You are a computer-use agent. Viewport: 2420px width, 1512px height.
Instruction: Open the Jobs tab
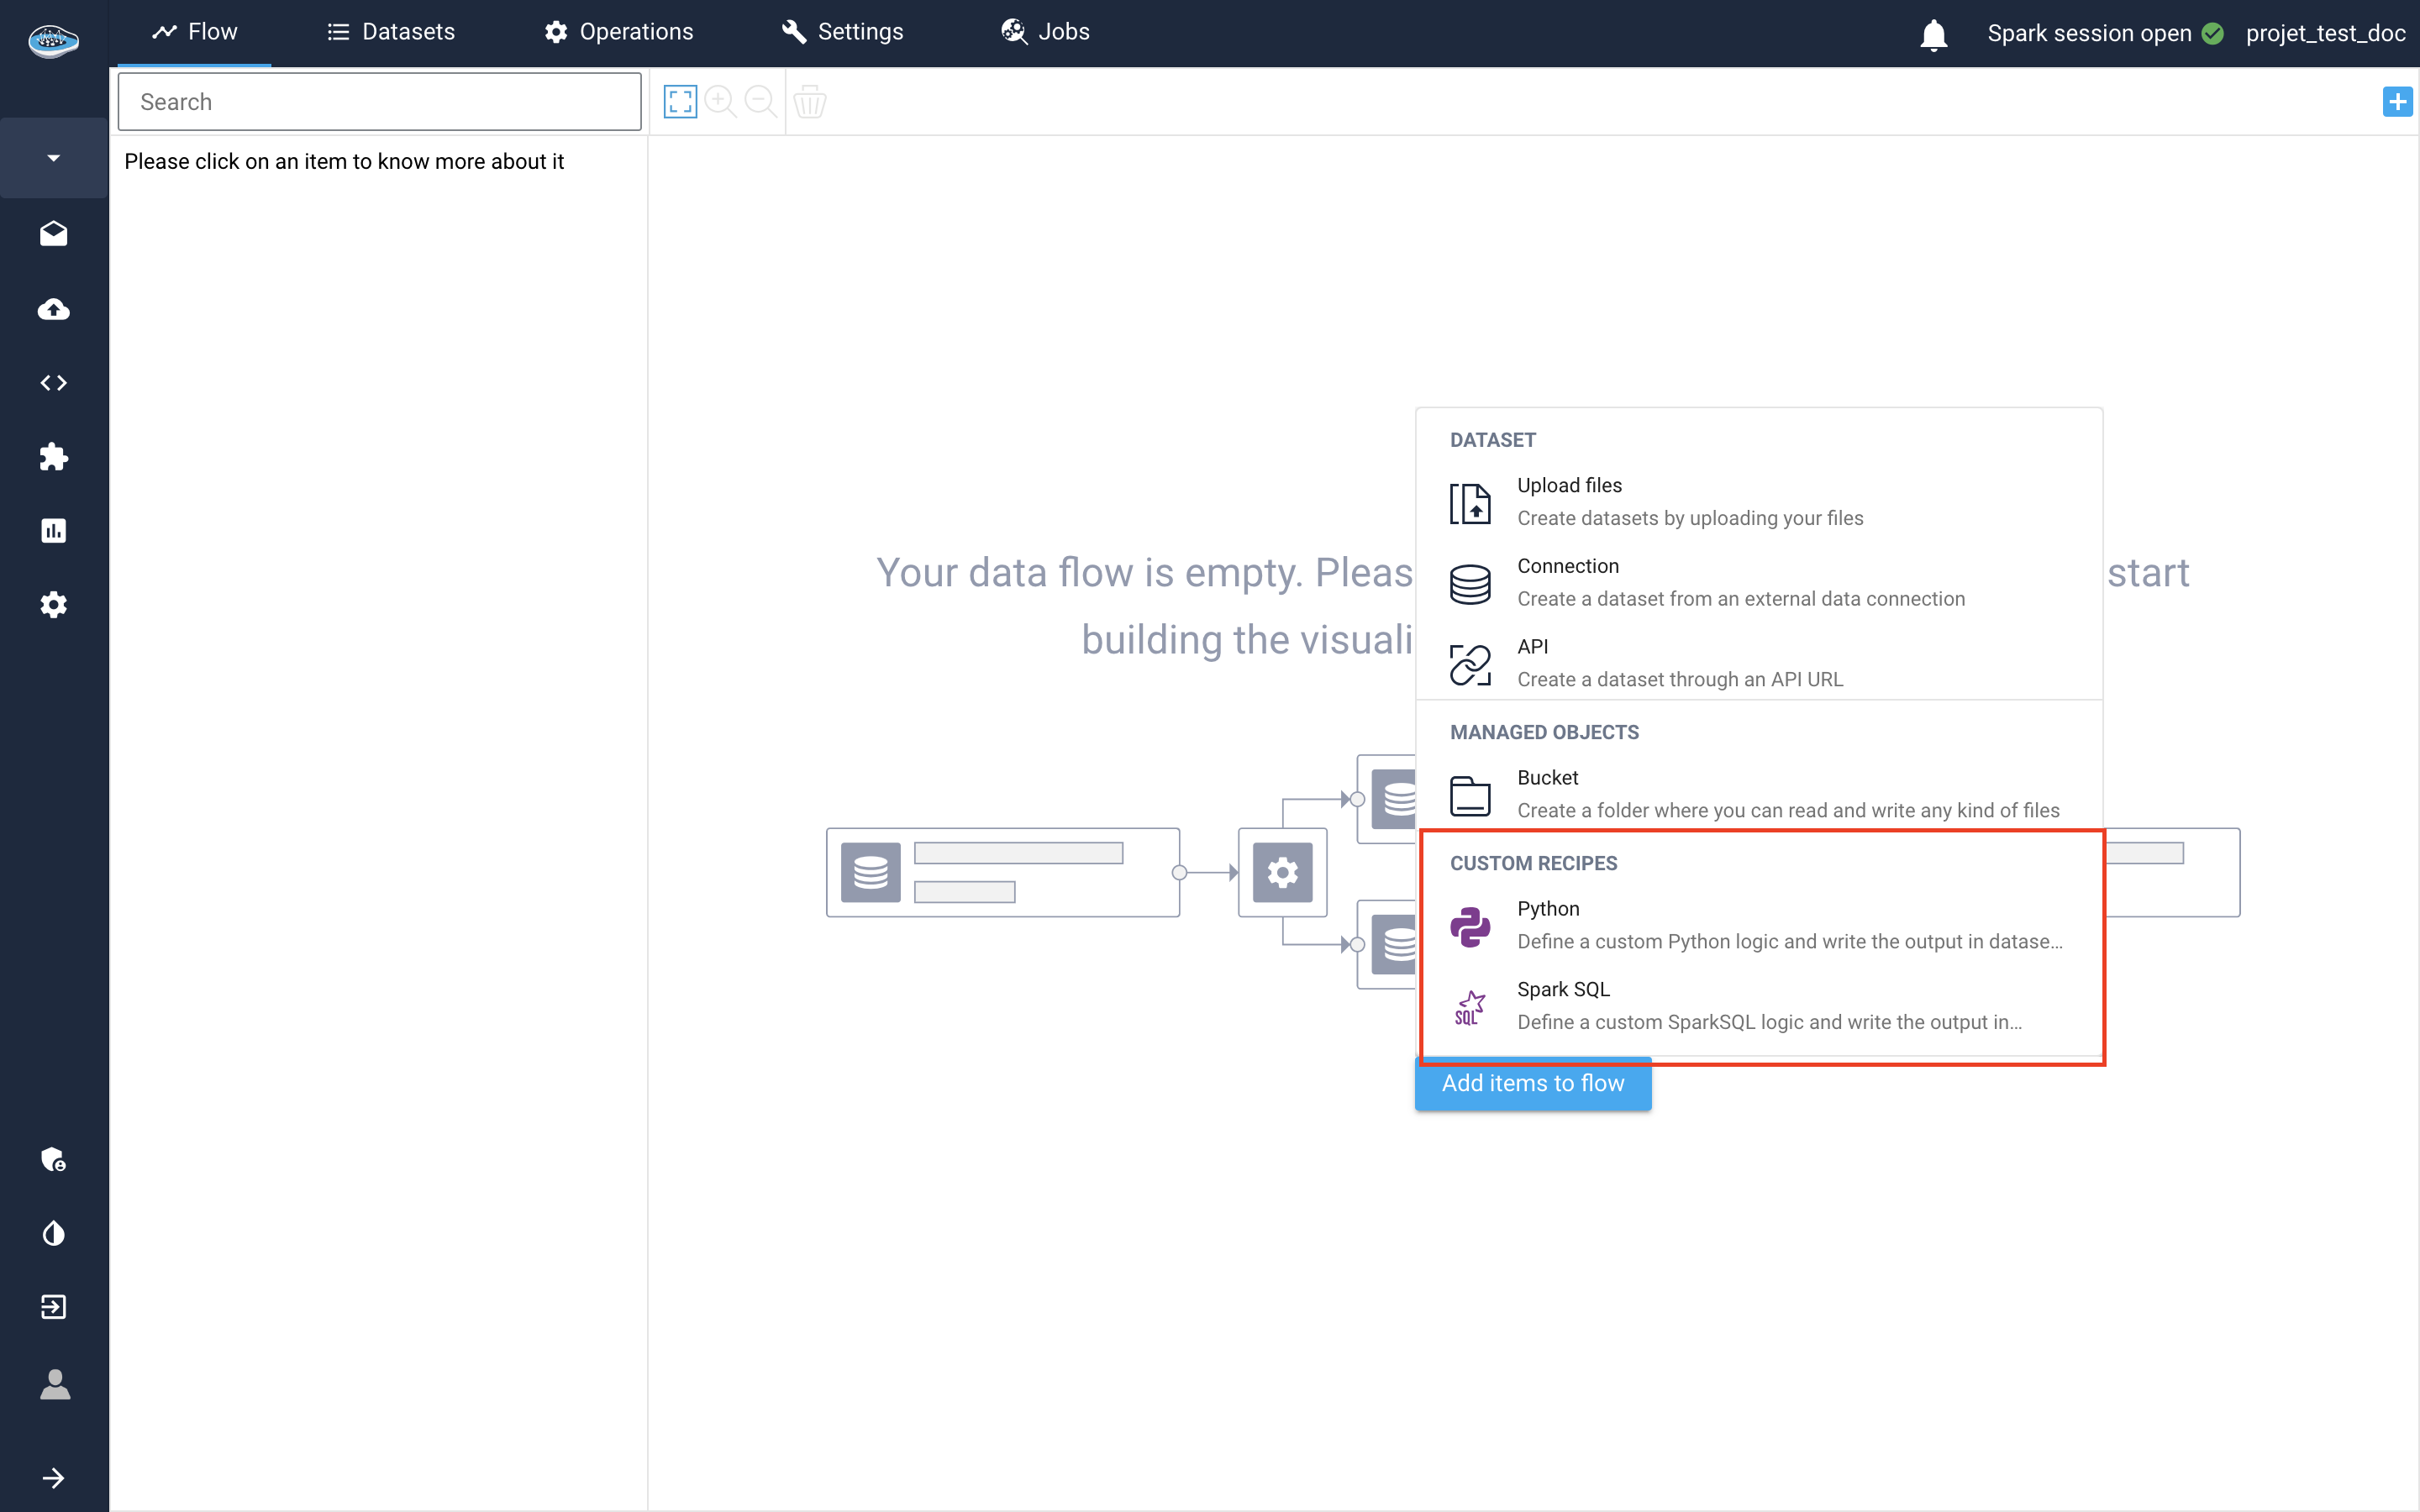coord(1045,32)
